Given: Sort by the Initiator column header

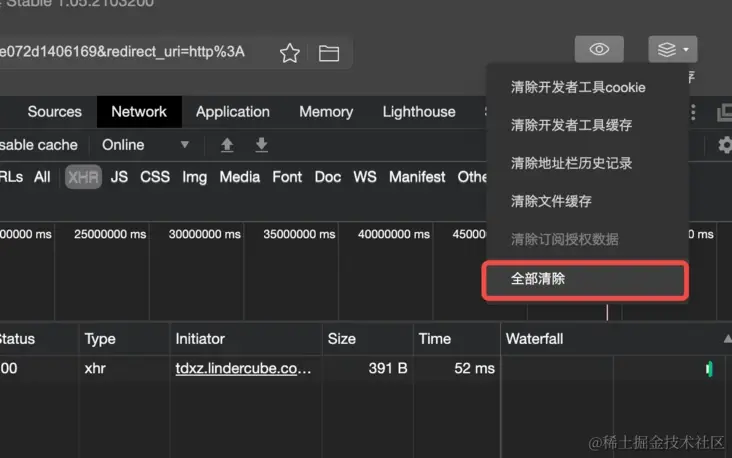Looking at the screenshot, I should click(x=246, y=339).
